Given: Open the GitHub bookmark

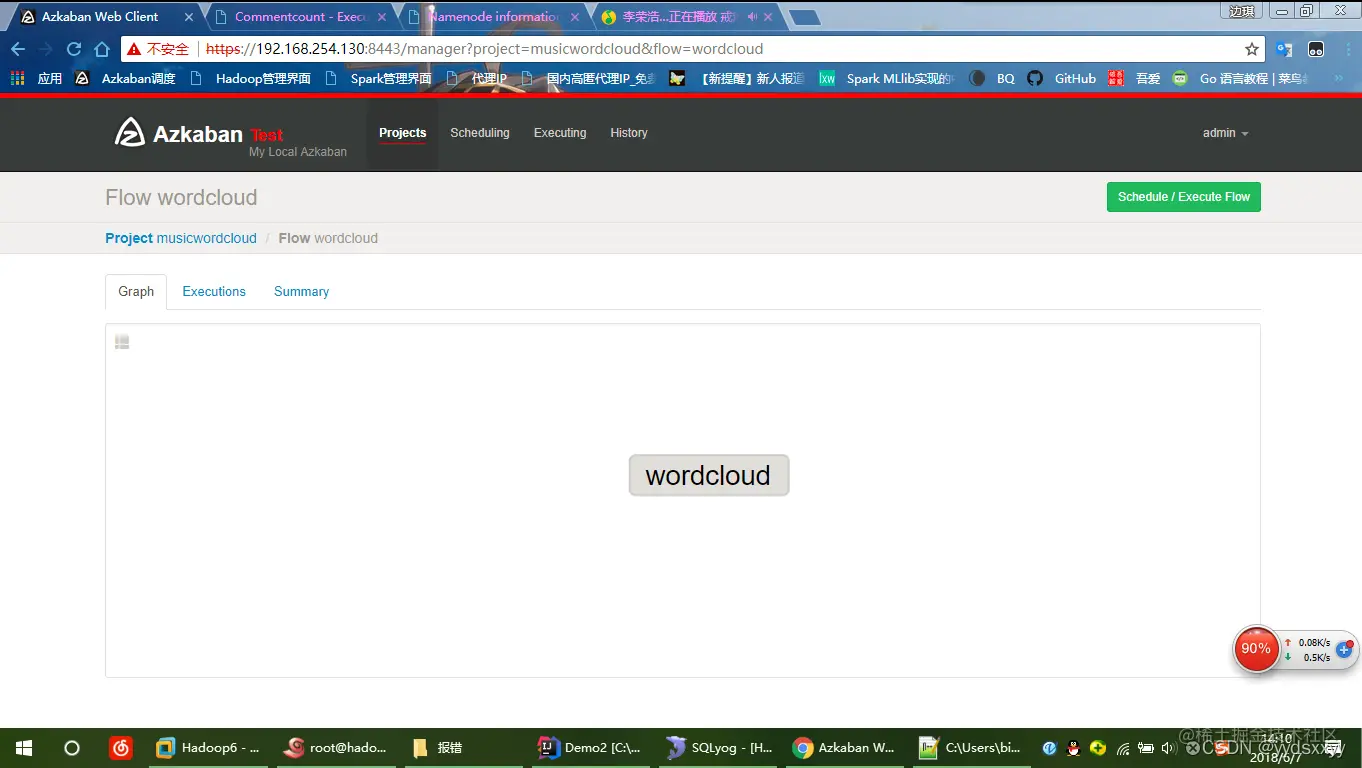Looking at the screenshot, I should (1062, 78).
